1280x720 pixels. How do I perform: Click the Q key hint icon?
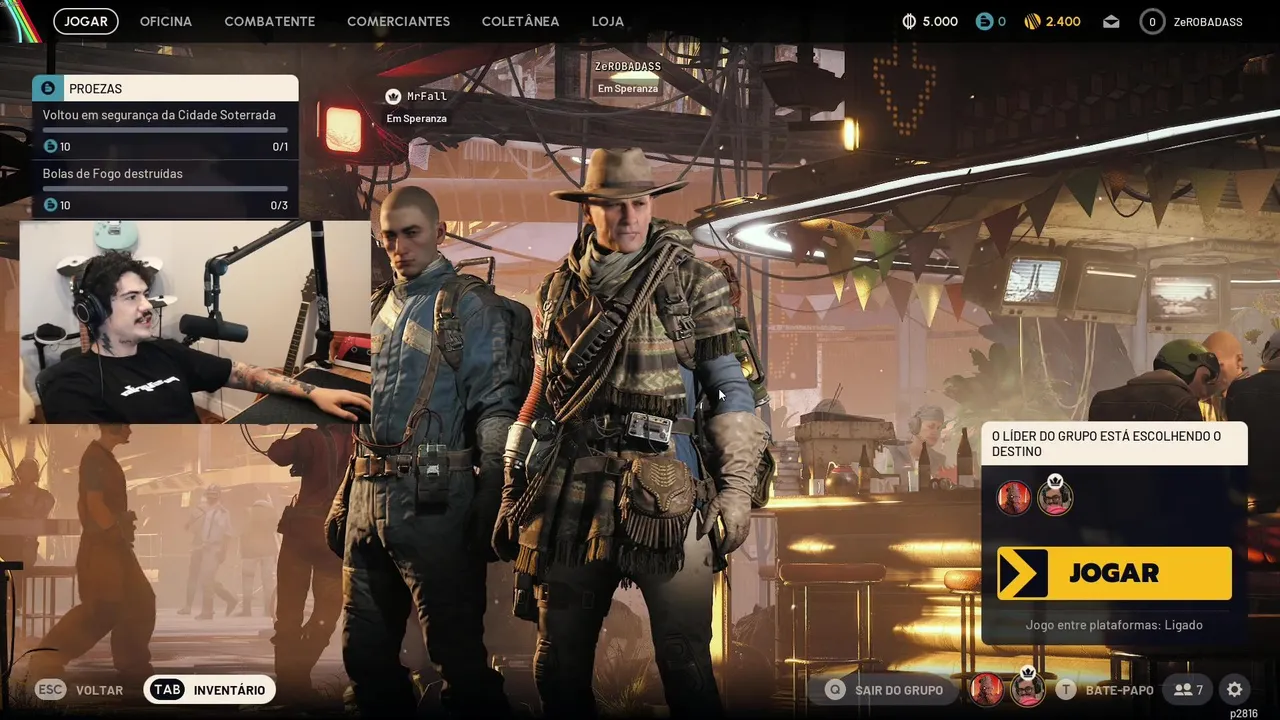835,690
